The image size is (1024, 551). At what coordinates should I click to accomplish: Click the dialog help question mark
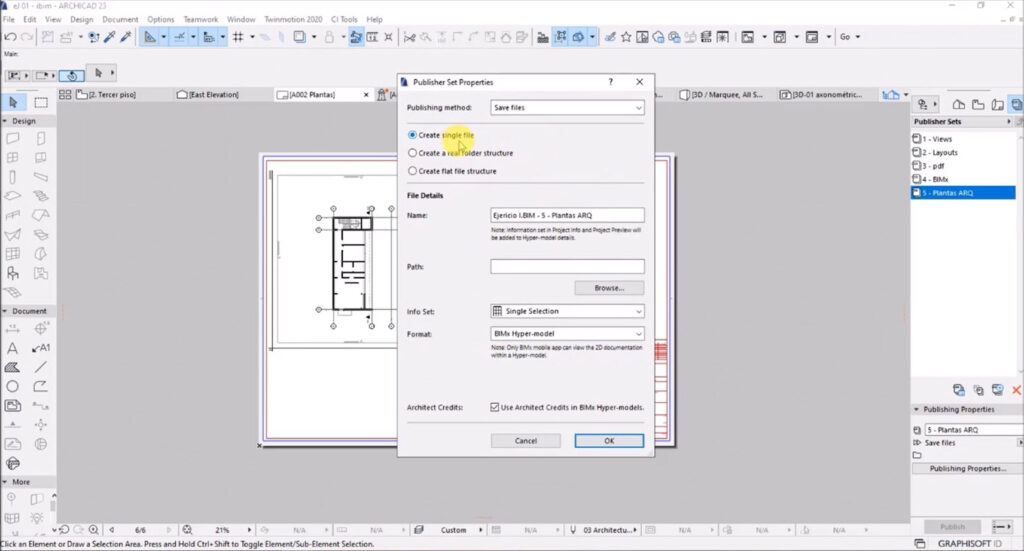point(611,82)
